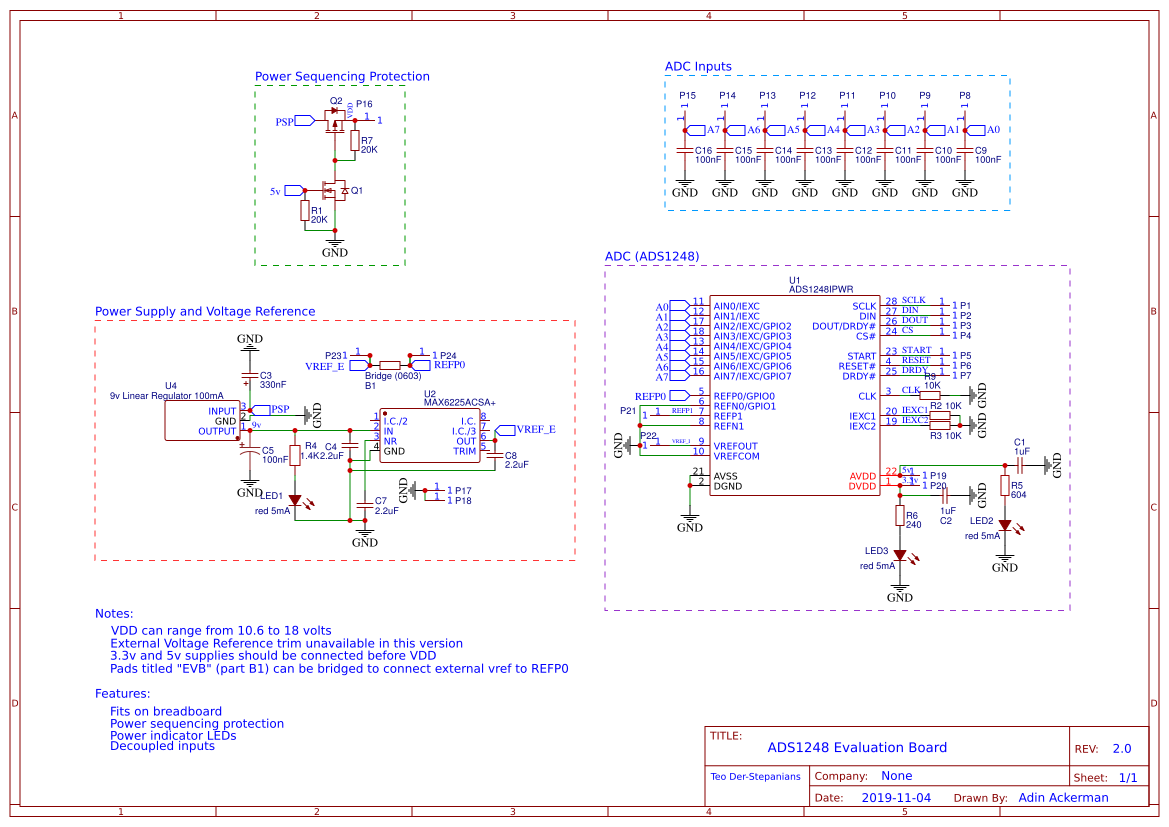Select the C12 100nF capacitor symbol
Screen dimensions: 1169x827
pyautogui.click(x=845, y=151)
